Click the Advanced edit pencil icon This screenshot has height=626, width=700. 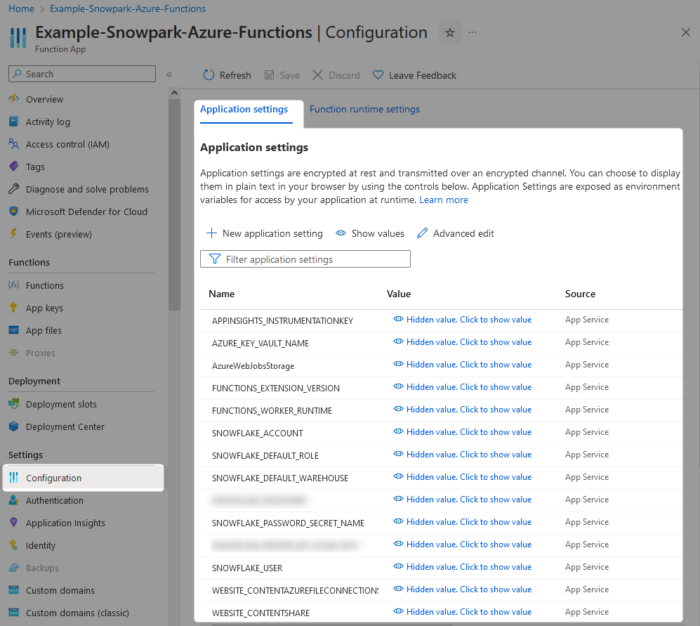[422, 233]
